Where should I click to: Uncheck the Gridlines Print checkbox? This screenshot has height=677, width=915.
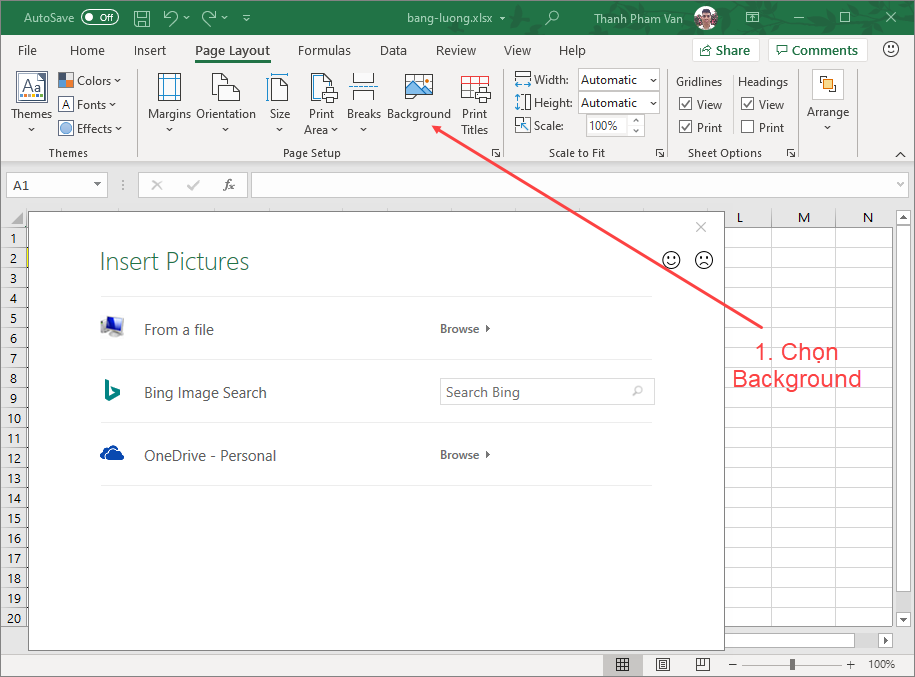point(686,127)
